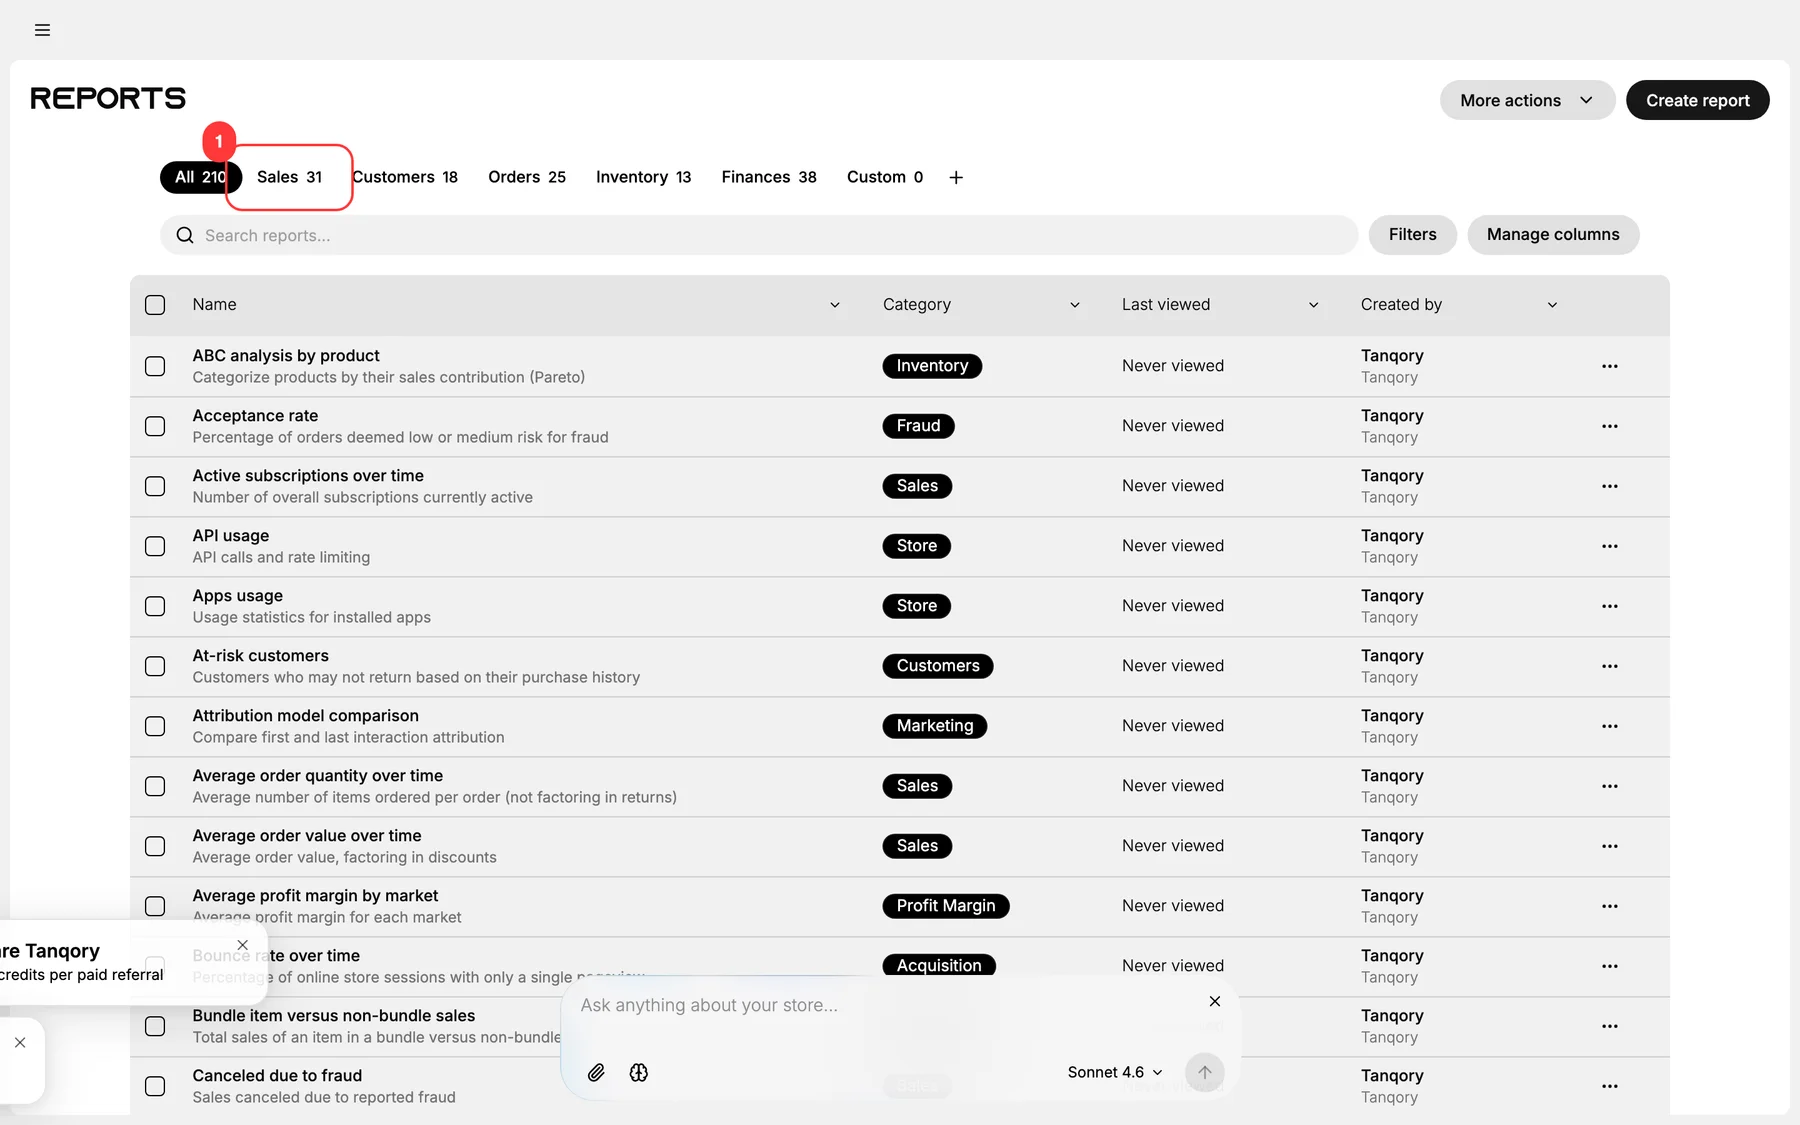Click the Create report button

point(1698,100)
